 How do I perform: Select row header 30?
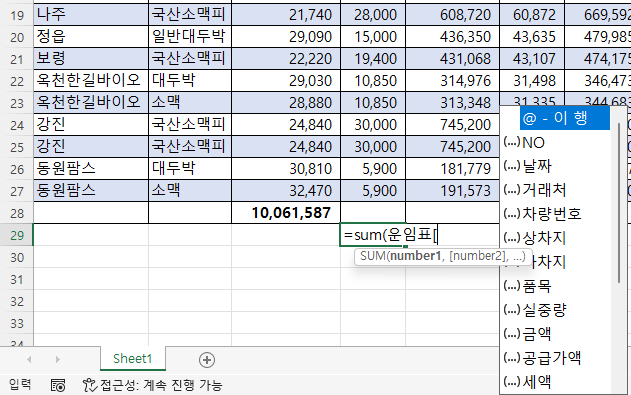(17, 257)
